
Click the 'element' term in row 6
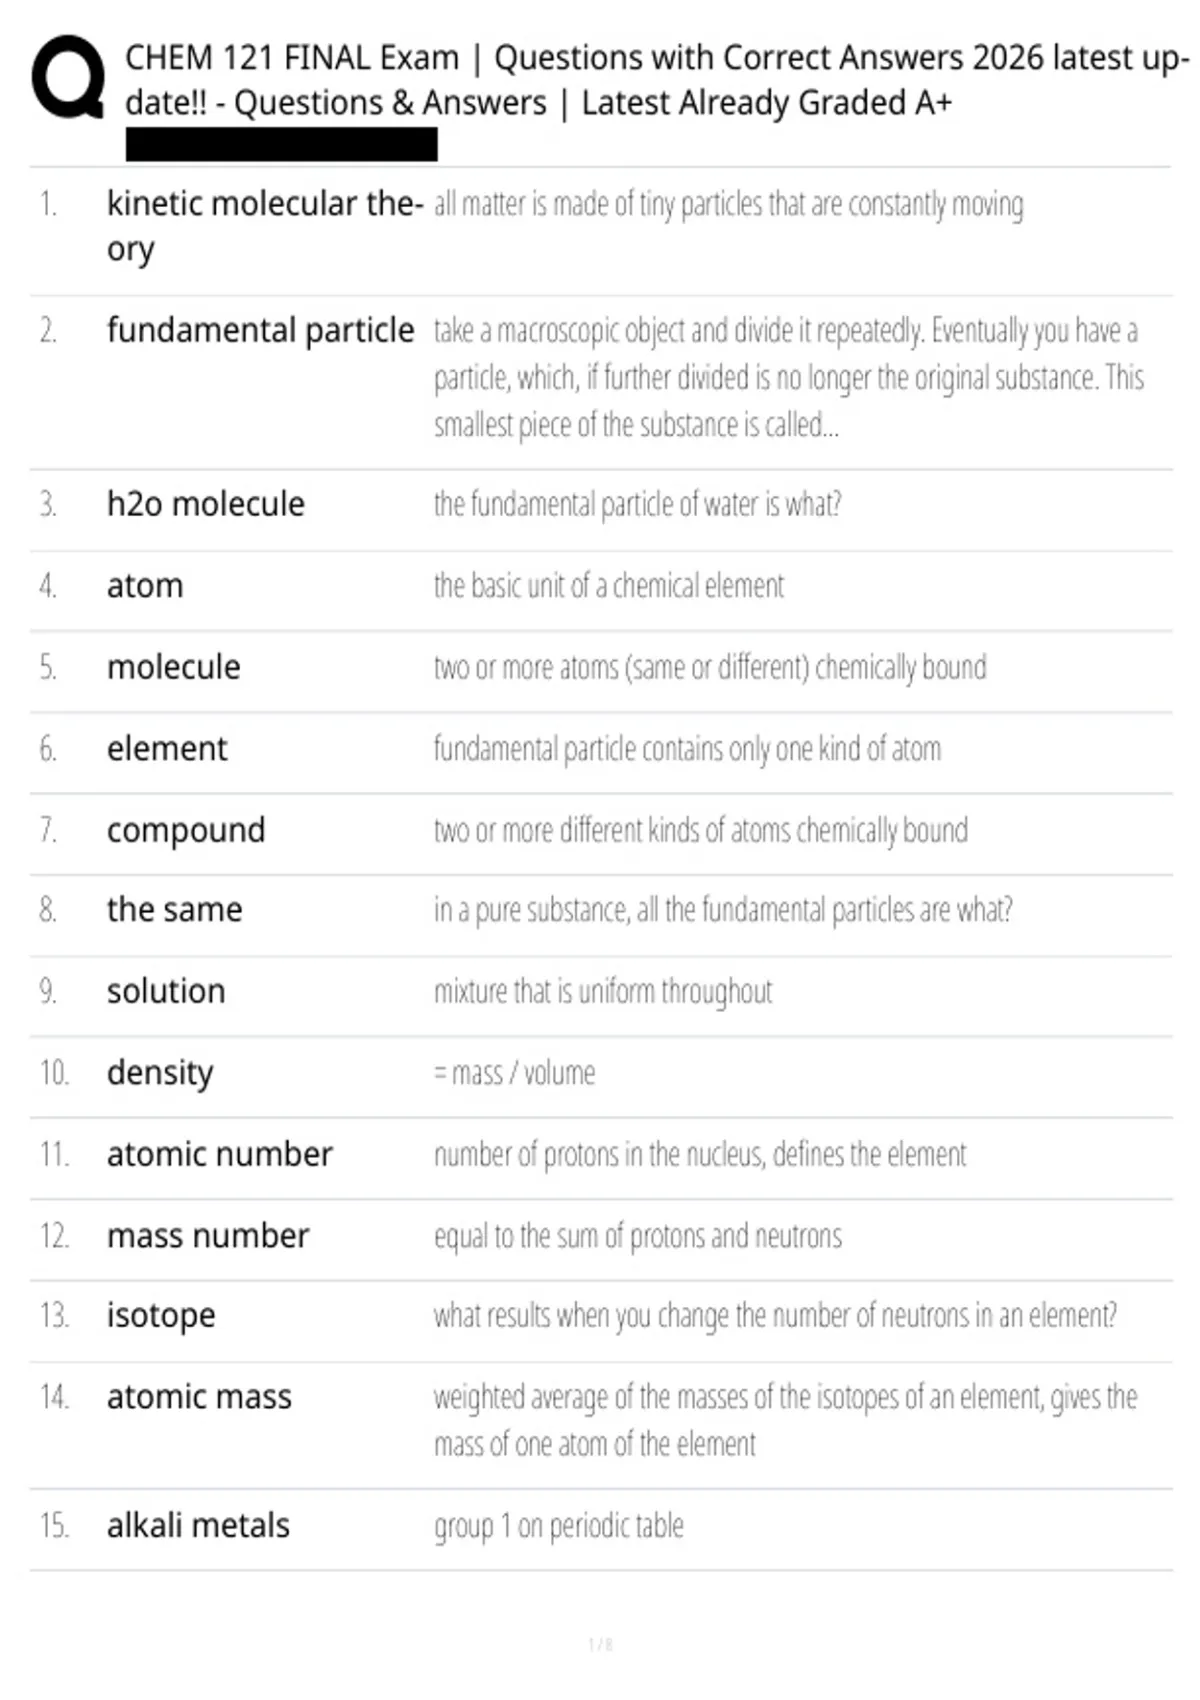(x=167, y=749)
